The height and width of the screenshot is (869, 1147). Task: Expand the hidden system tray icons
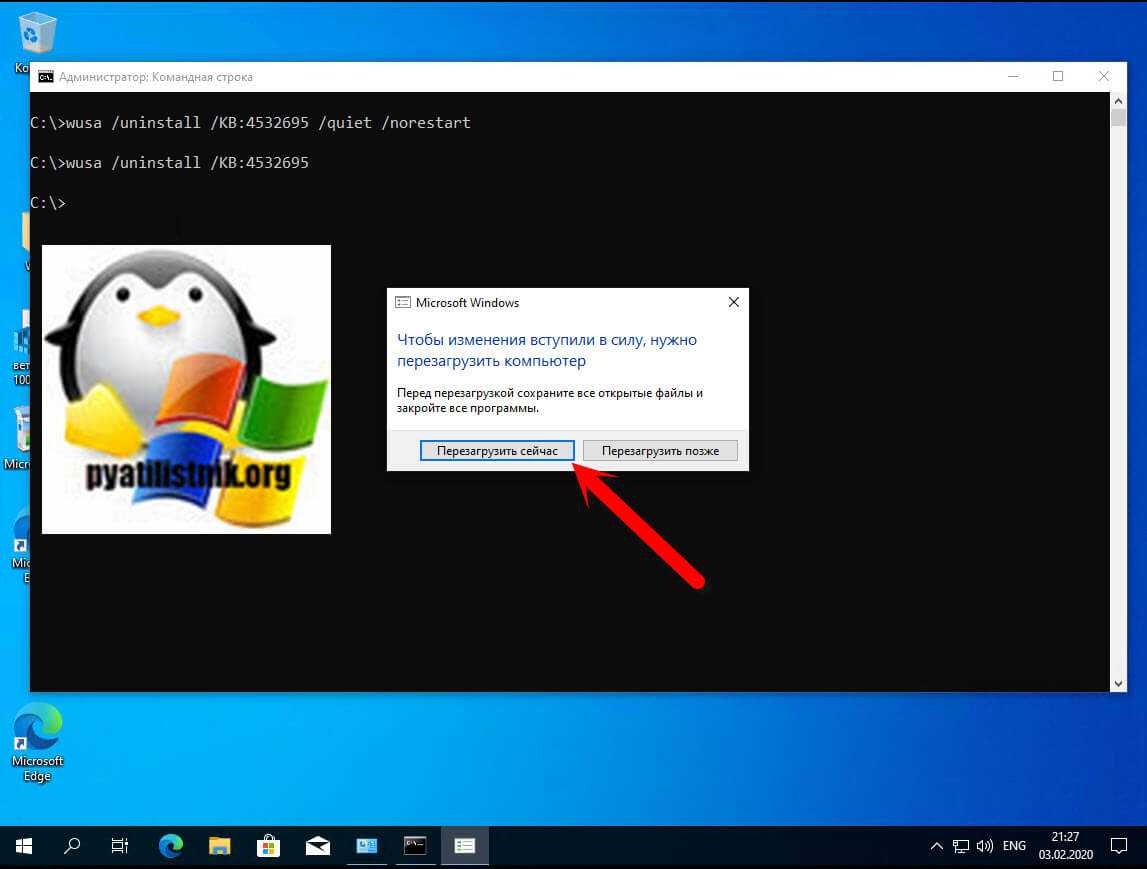[x=936, y=846]
